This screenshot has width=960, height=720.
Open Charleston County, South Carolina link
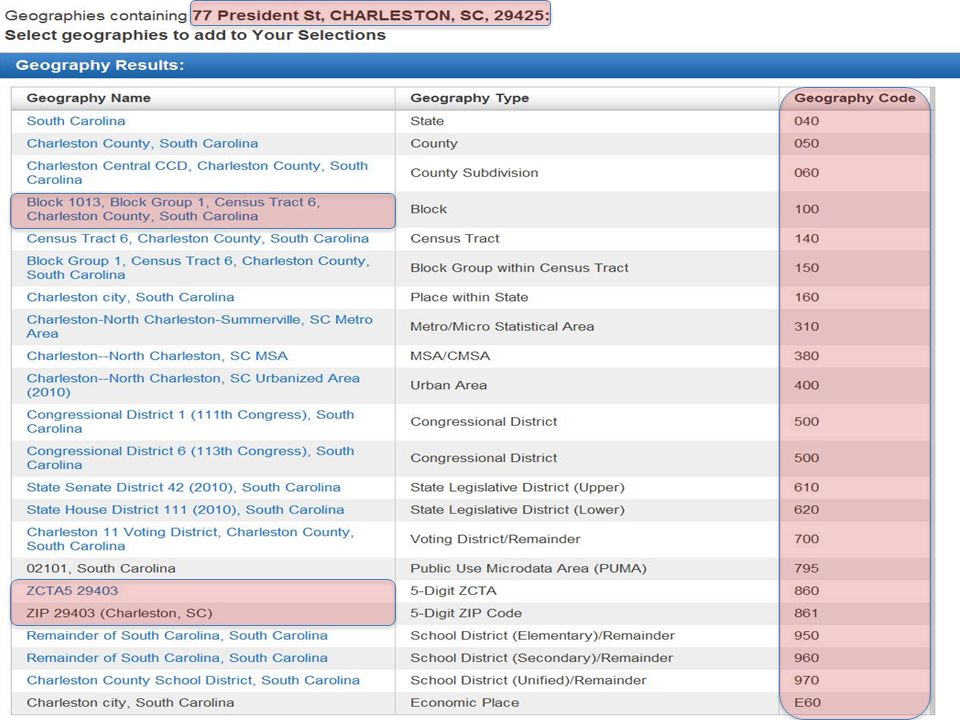pyautogui.click(x=142, y=143)
